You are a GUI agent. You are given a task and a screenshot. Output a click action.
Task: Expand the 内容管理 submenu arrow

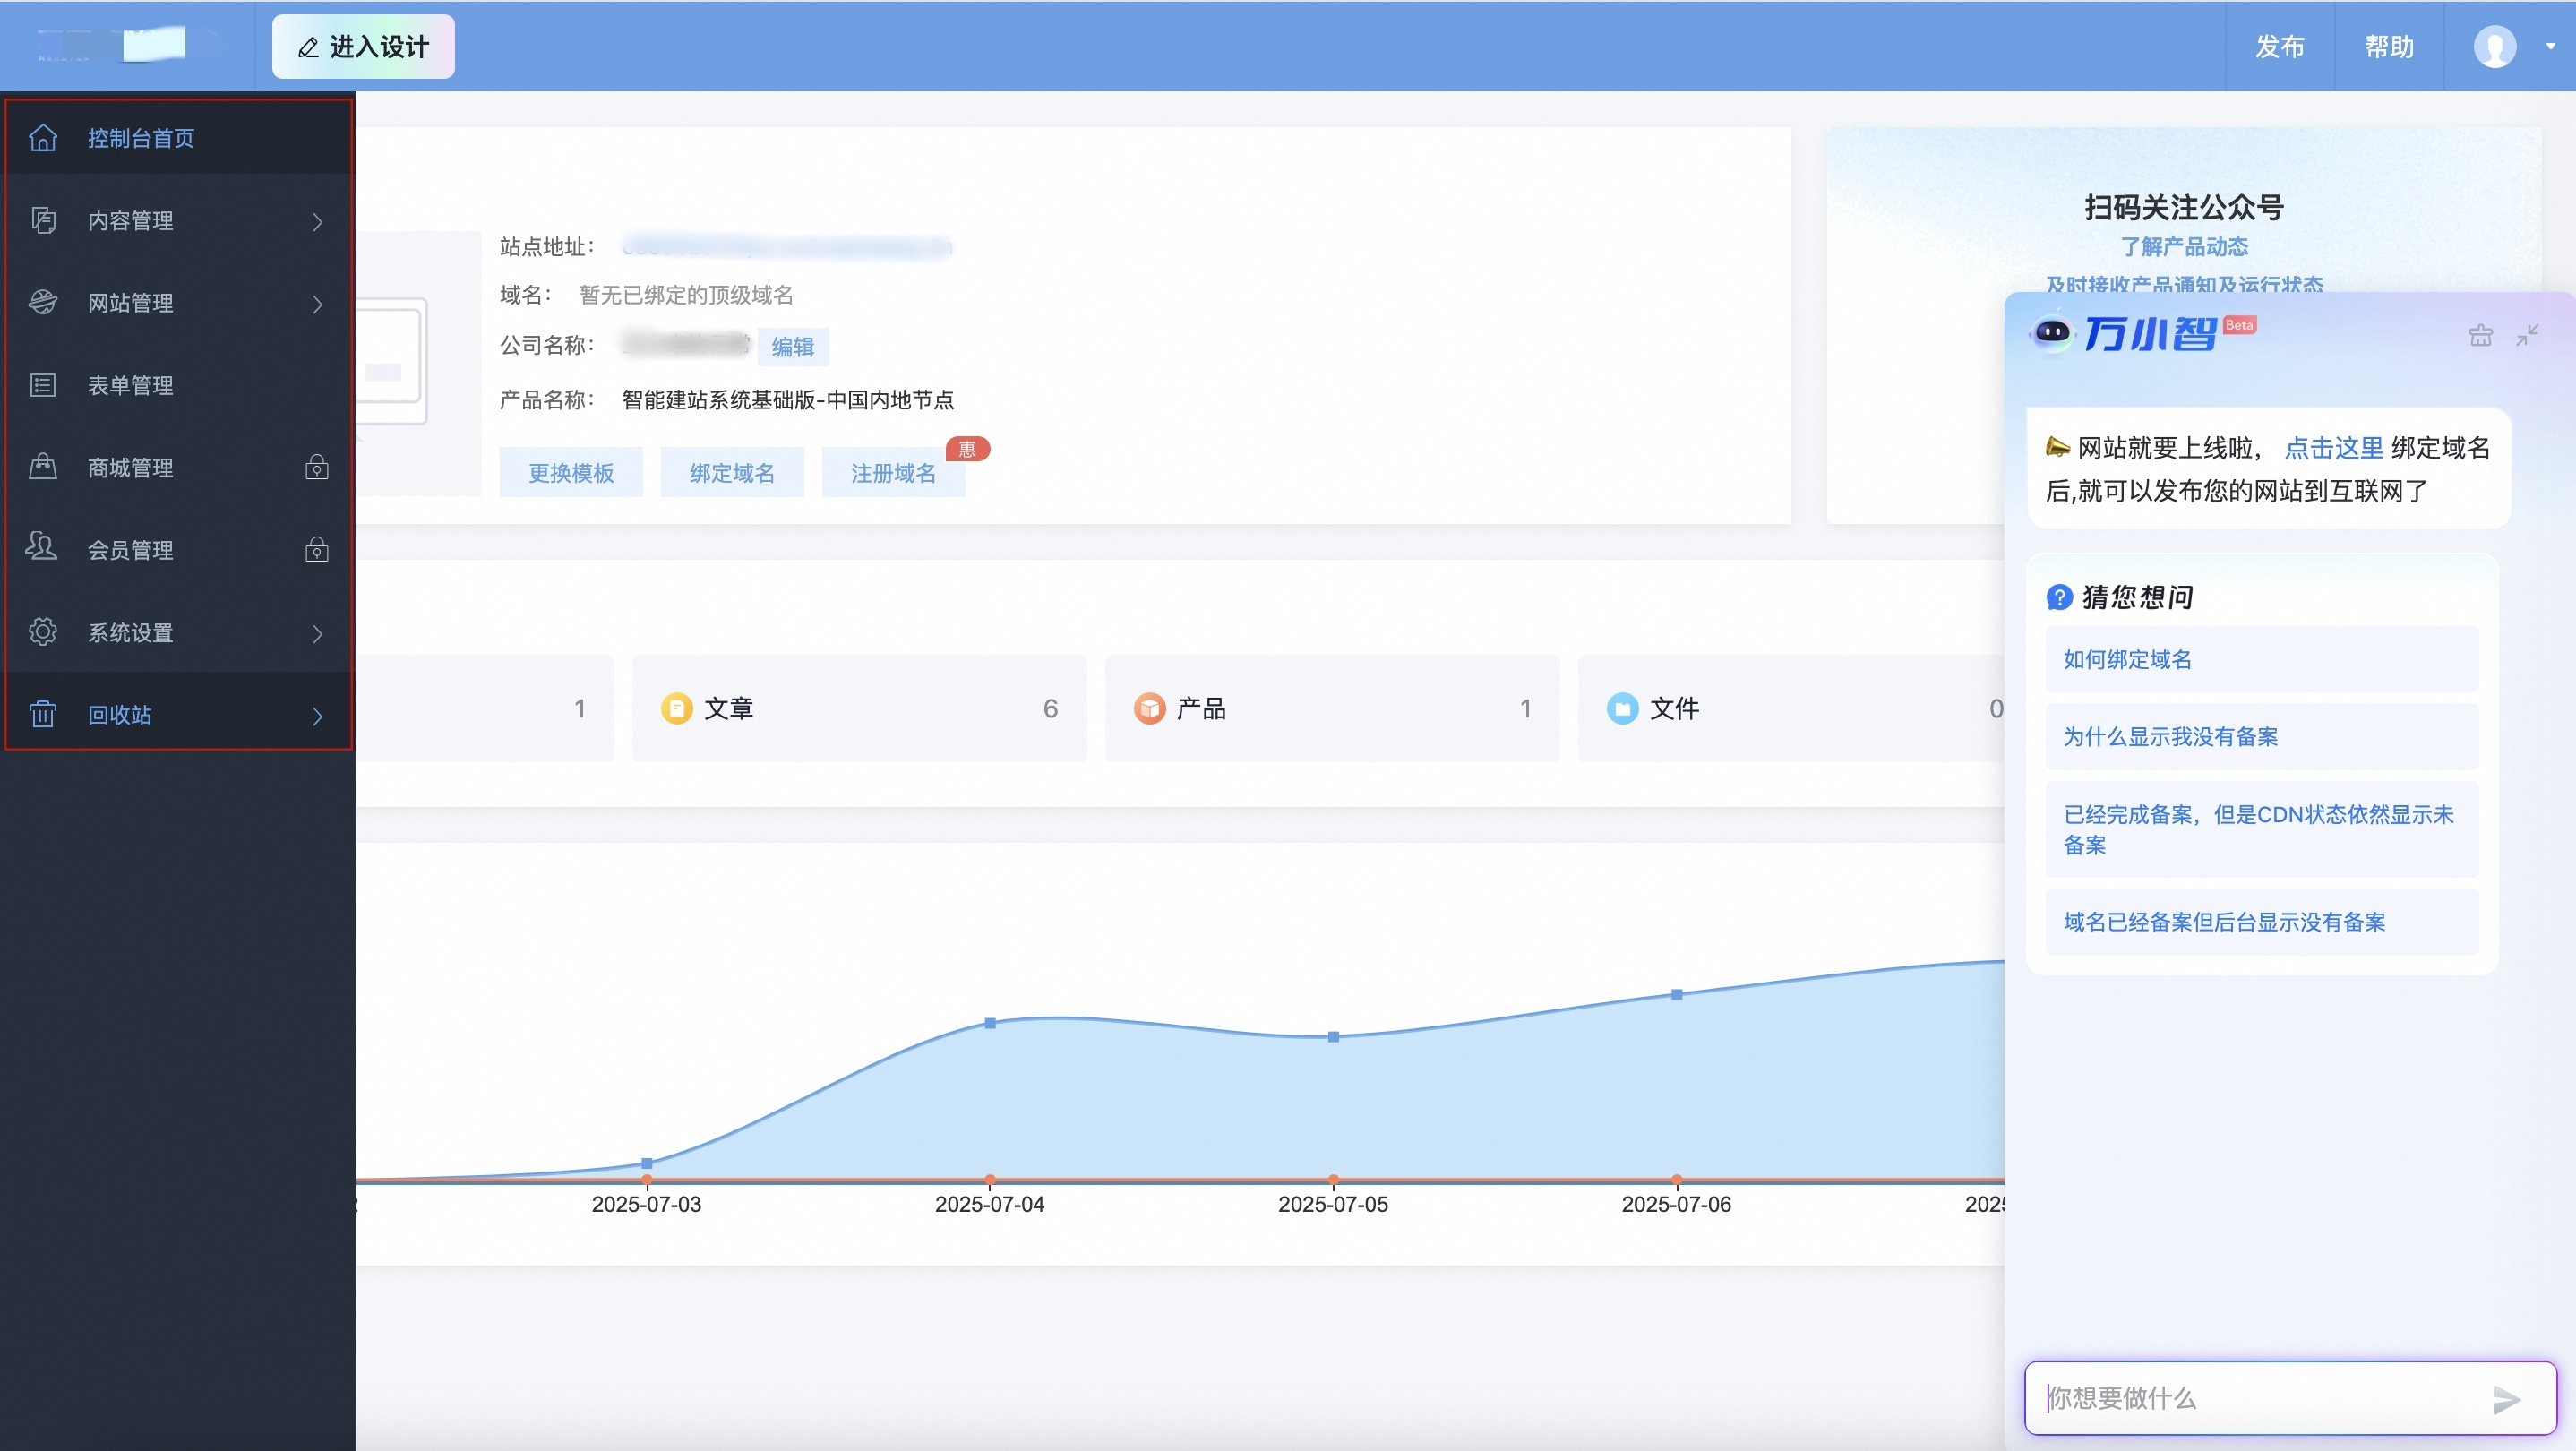(x=317, y=221)
